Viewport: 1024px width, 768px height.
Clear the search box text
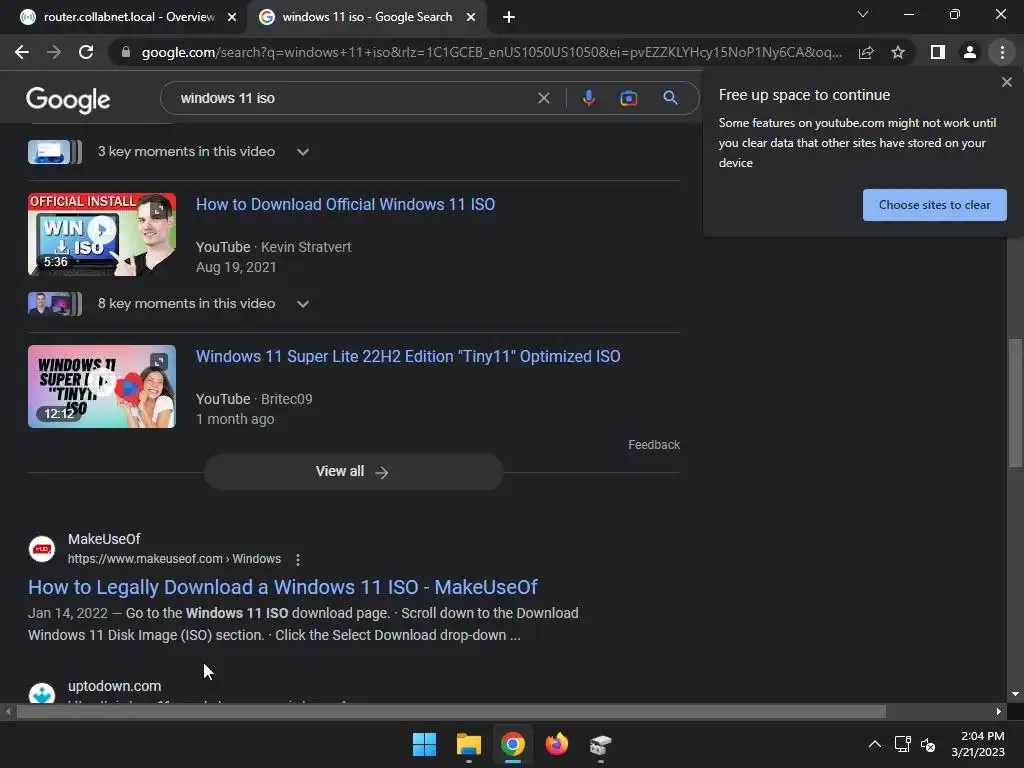[543, 98]
